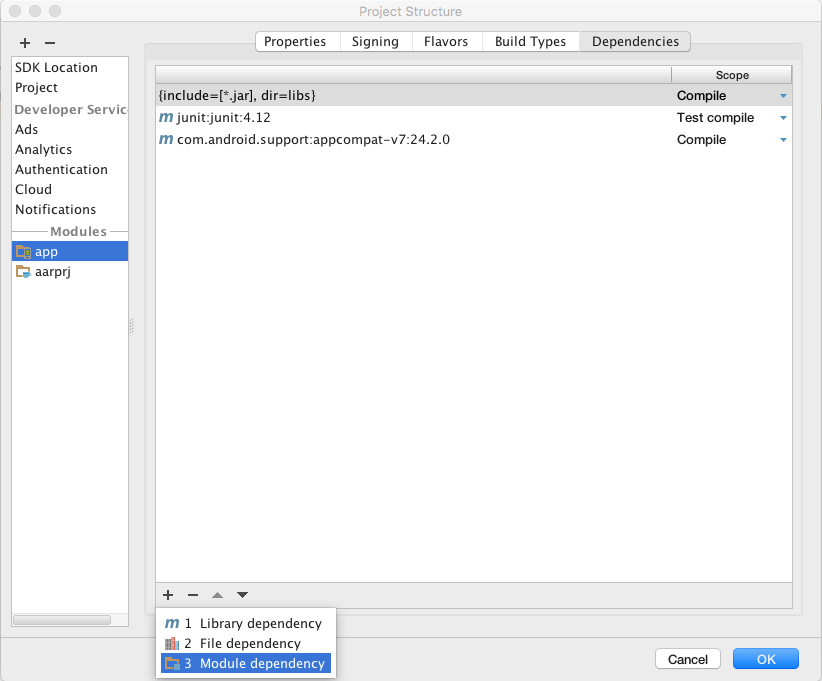Select the app module
822x681 pixels.
pos(70,252)
